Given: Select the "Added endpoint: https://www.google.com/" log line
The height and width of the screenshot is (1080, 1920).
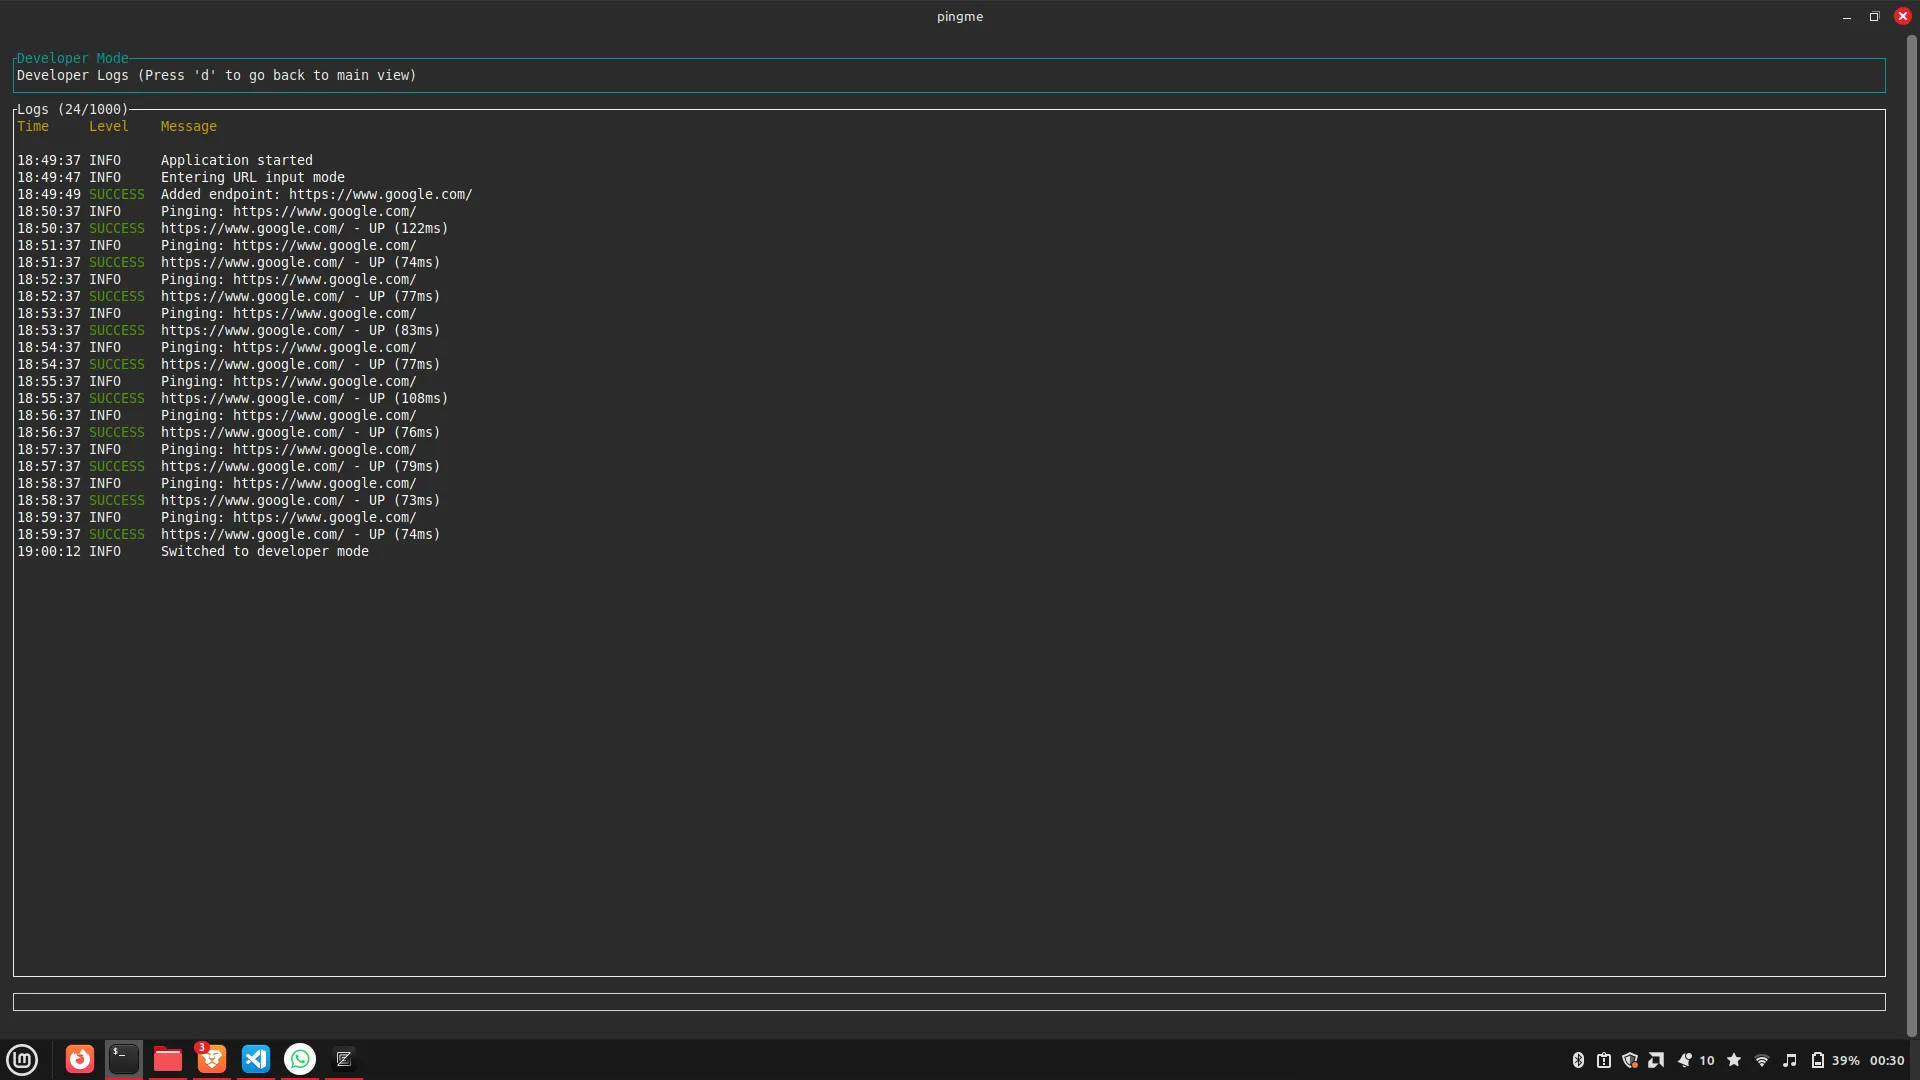Looking at the screenshot, I should point(245,194).
